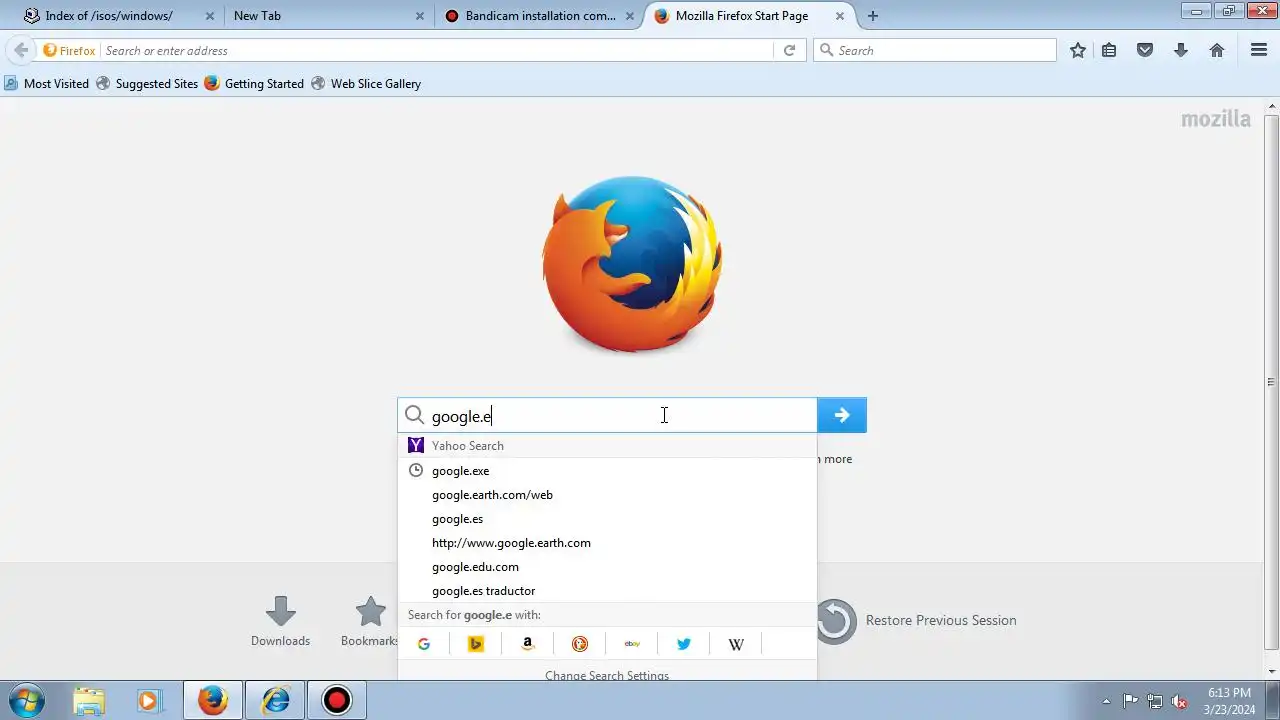Screen dimensions: 1280x720
Task: Click the volume muted tray icon
Action: [x=1180, y=701]
